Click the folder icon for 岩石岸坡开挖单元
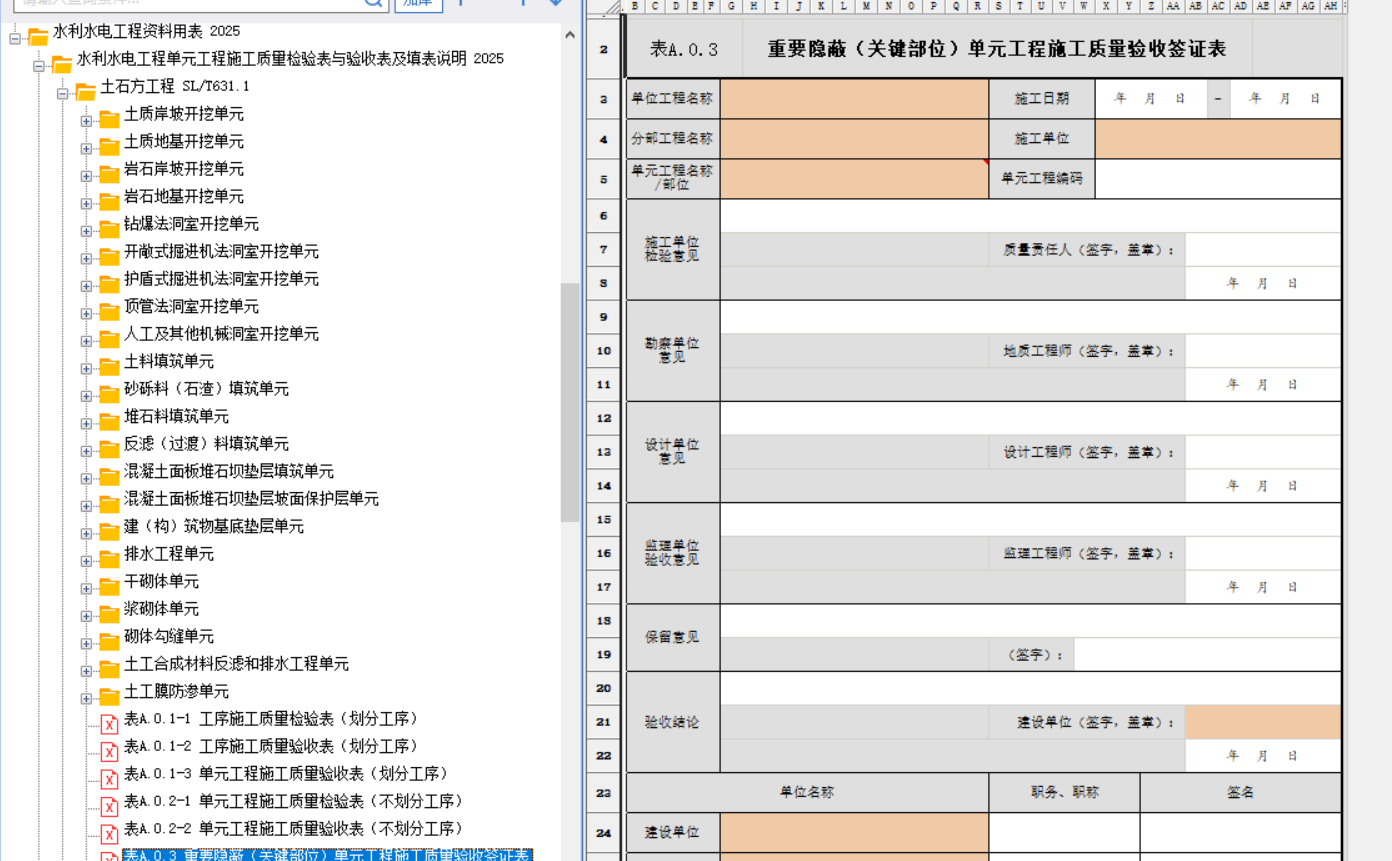1392x861 pixels. pyautogui.click(x=109, y=175)
